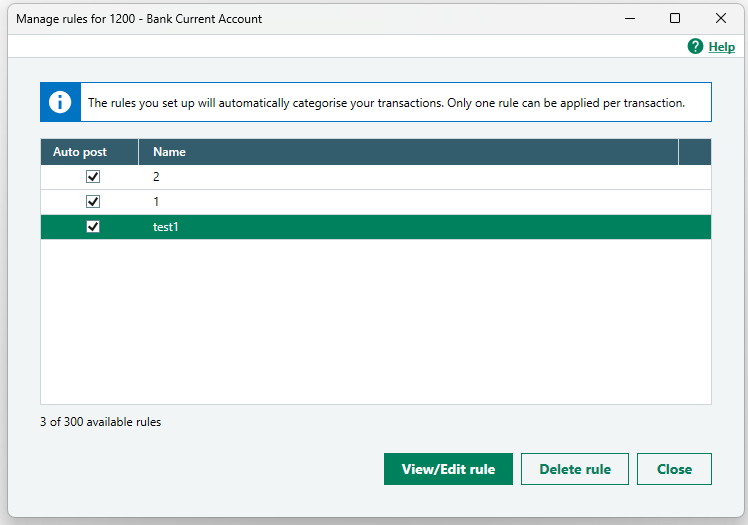This screenshot has width=748, height=525.
Task: Click the View/Edit rule button
Action: 448,469
